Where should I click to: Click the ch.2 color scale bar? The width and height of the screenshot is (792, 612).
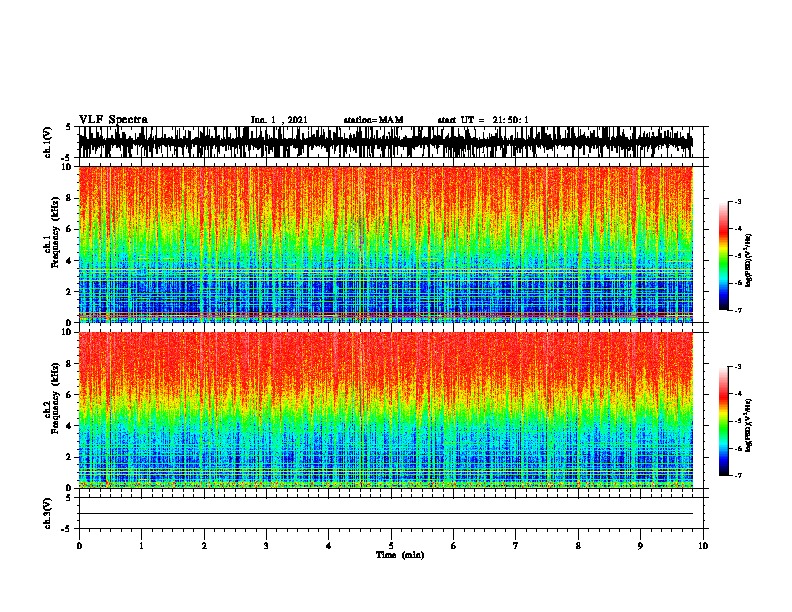click(723, 421)
